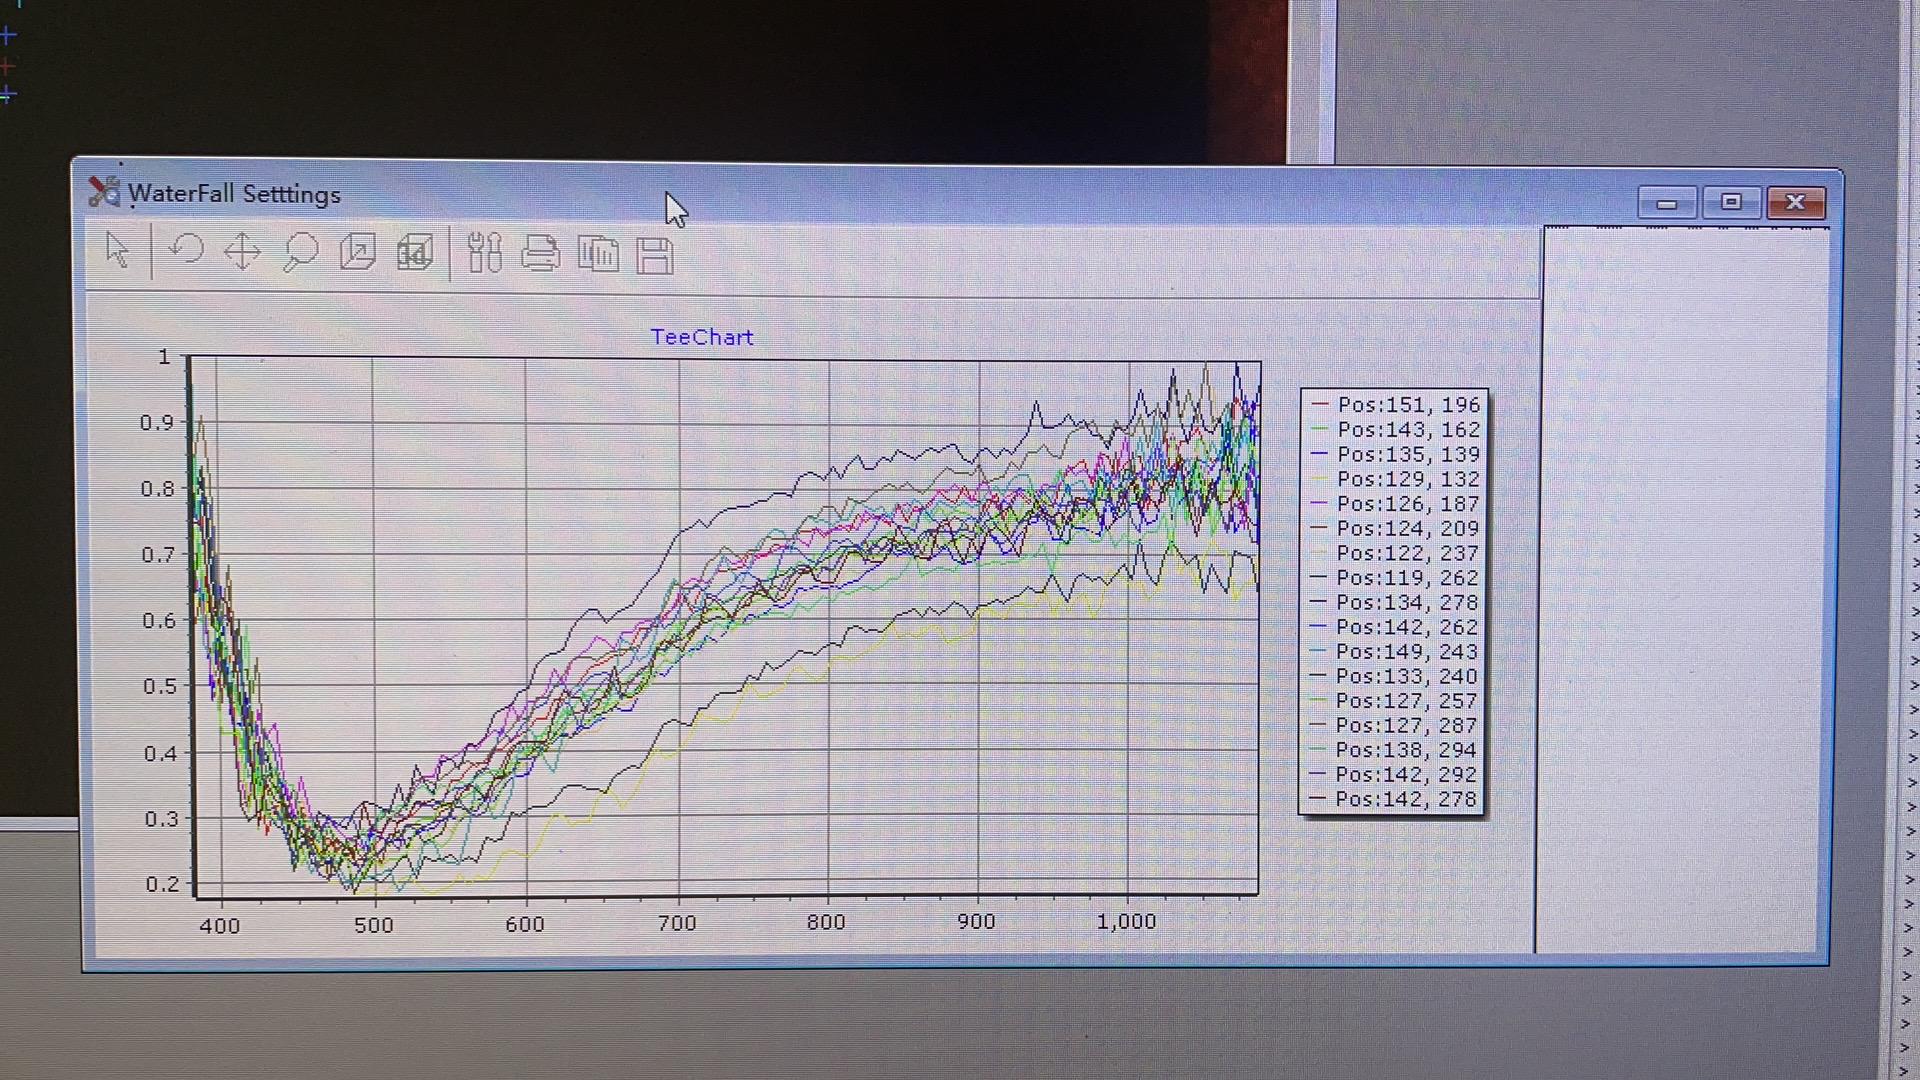Viewport: 1920px width, 1080px height.
Task: Select the zoom magnifier tool
Action: pyautogui.click(x=299, y=252)
